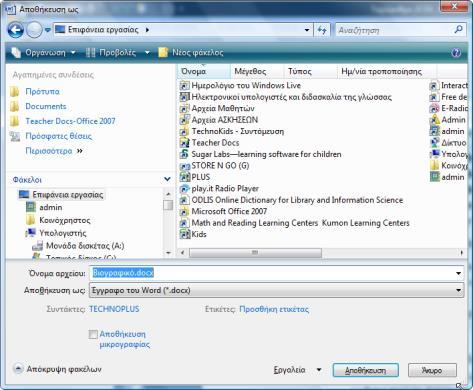Open the Προβολές toolbar button
473x390 pixels.
coord(111,52)
